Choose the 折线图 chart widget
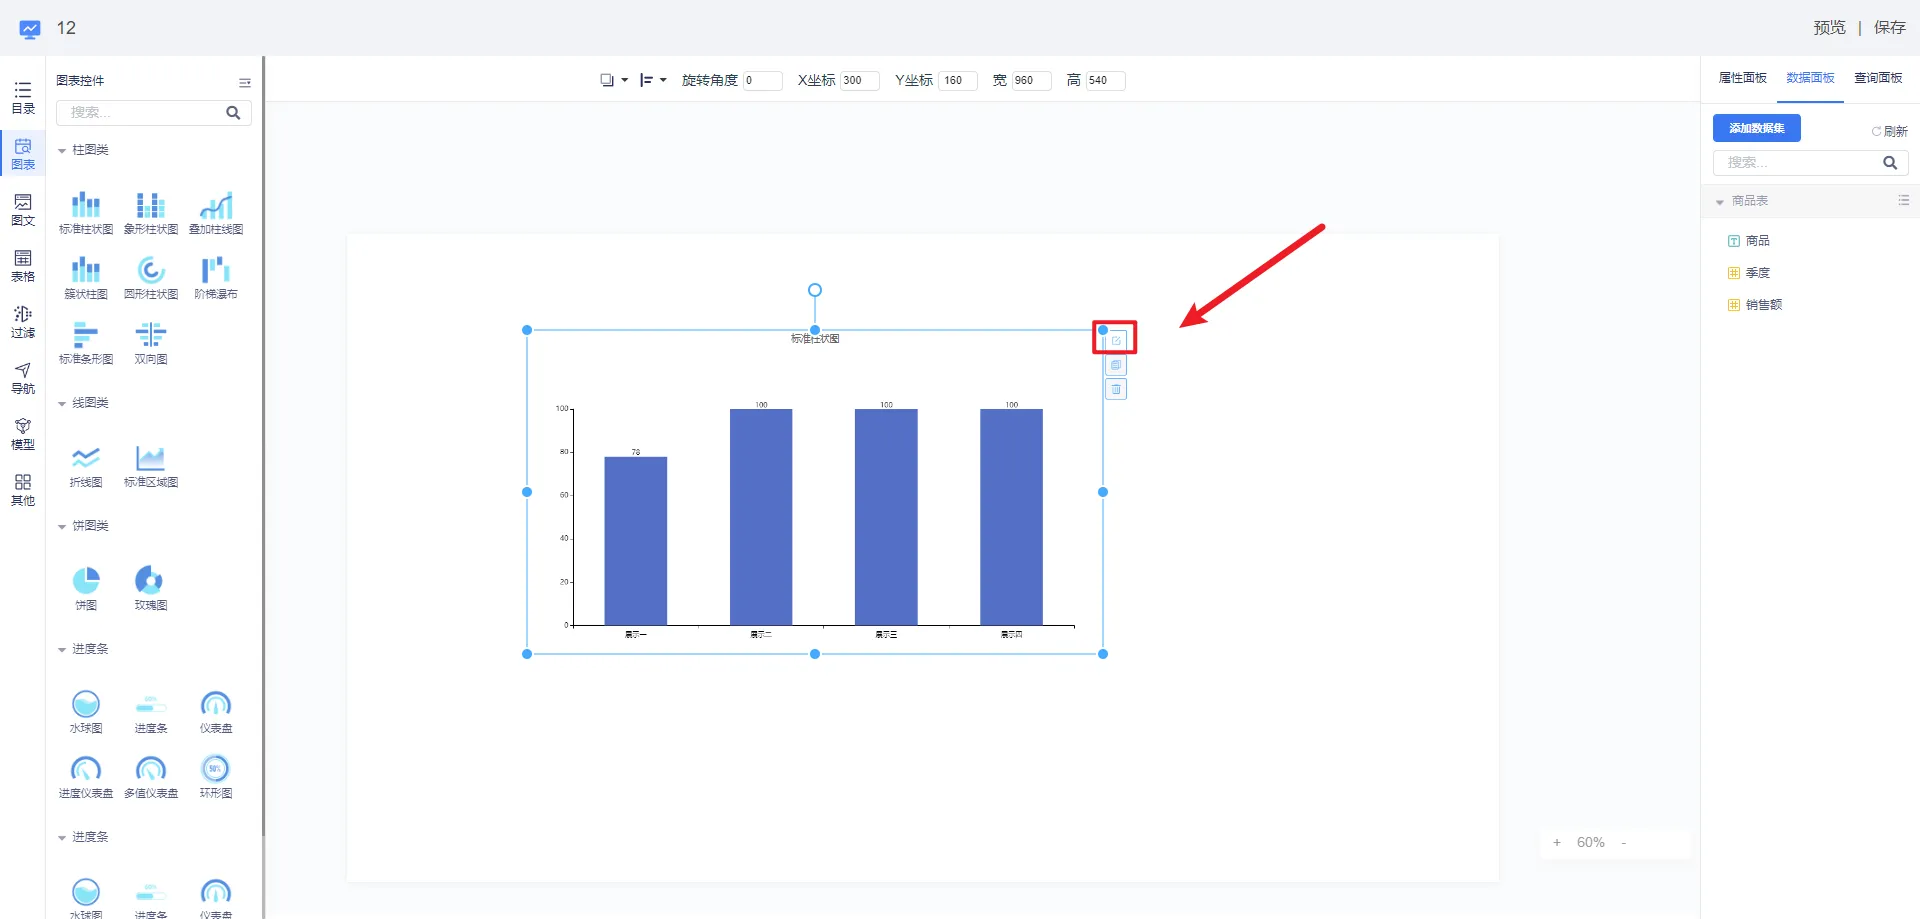1920x919 pixels. click(x=86, y=466)
